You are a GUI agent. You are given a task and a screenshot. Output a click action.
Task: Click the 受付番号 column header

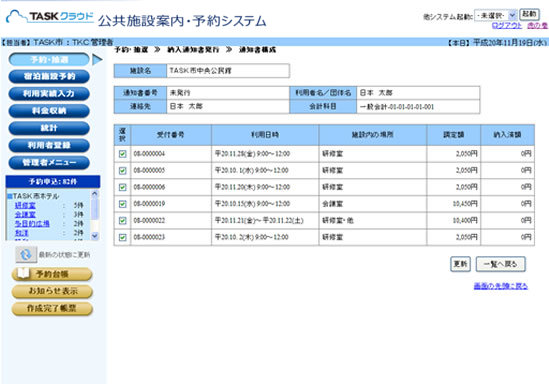coord(171,135)
